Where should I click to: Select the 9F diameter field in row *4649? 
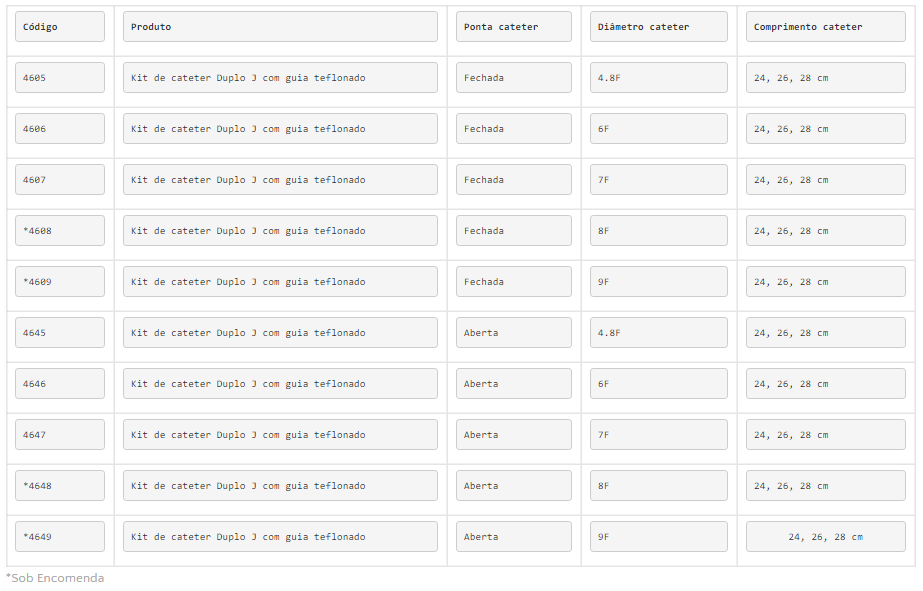click(658, 537)
